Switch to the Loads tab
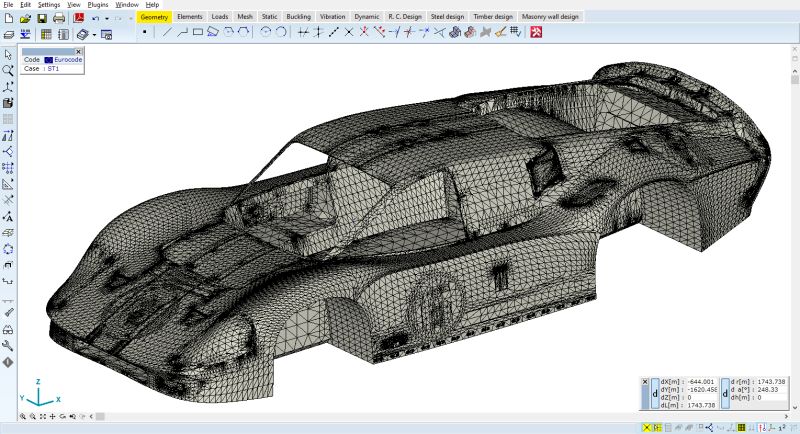The height and width of the screenshot is (434, 800). [x=220, y=17]
